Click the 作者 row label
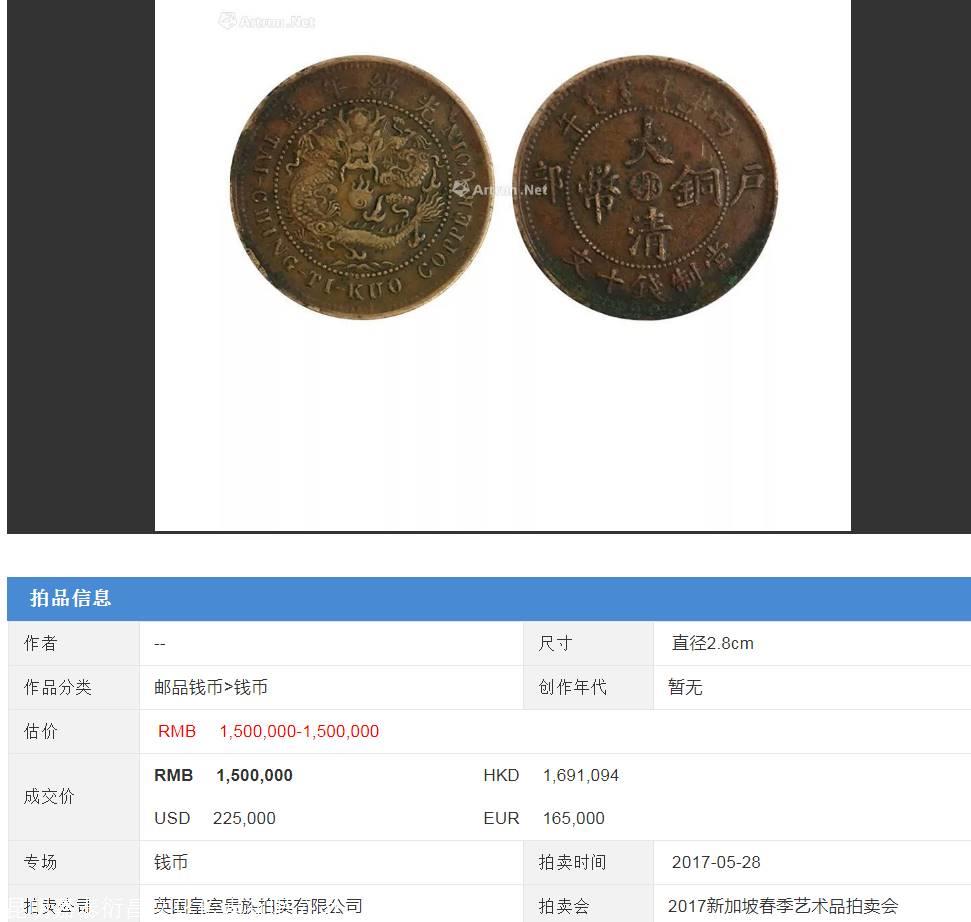 (40, 643)
